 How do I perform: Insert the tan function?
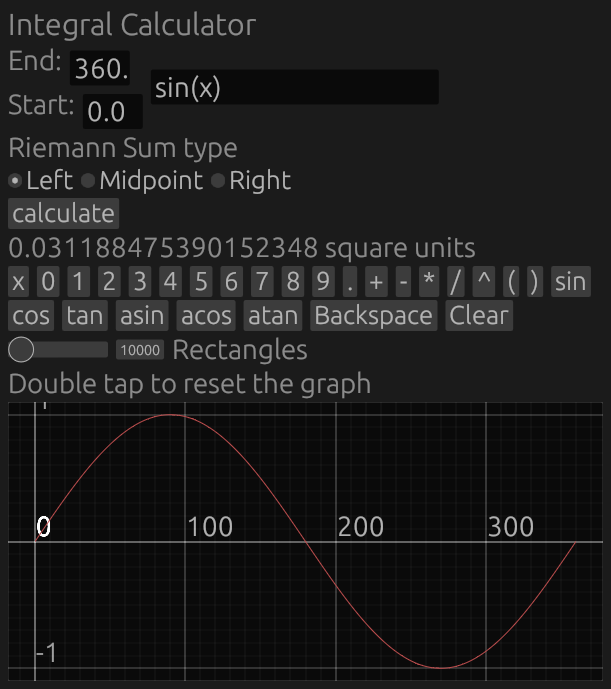coord(85,316)
